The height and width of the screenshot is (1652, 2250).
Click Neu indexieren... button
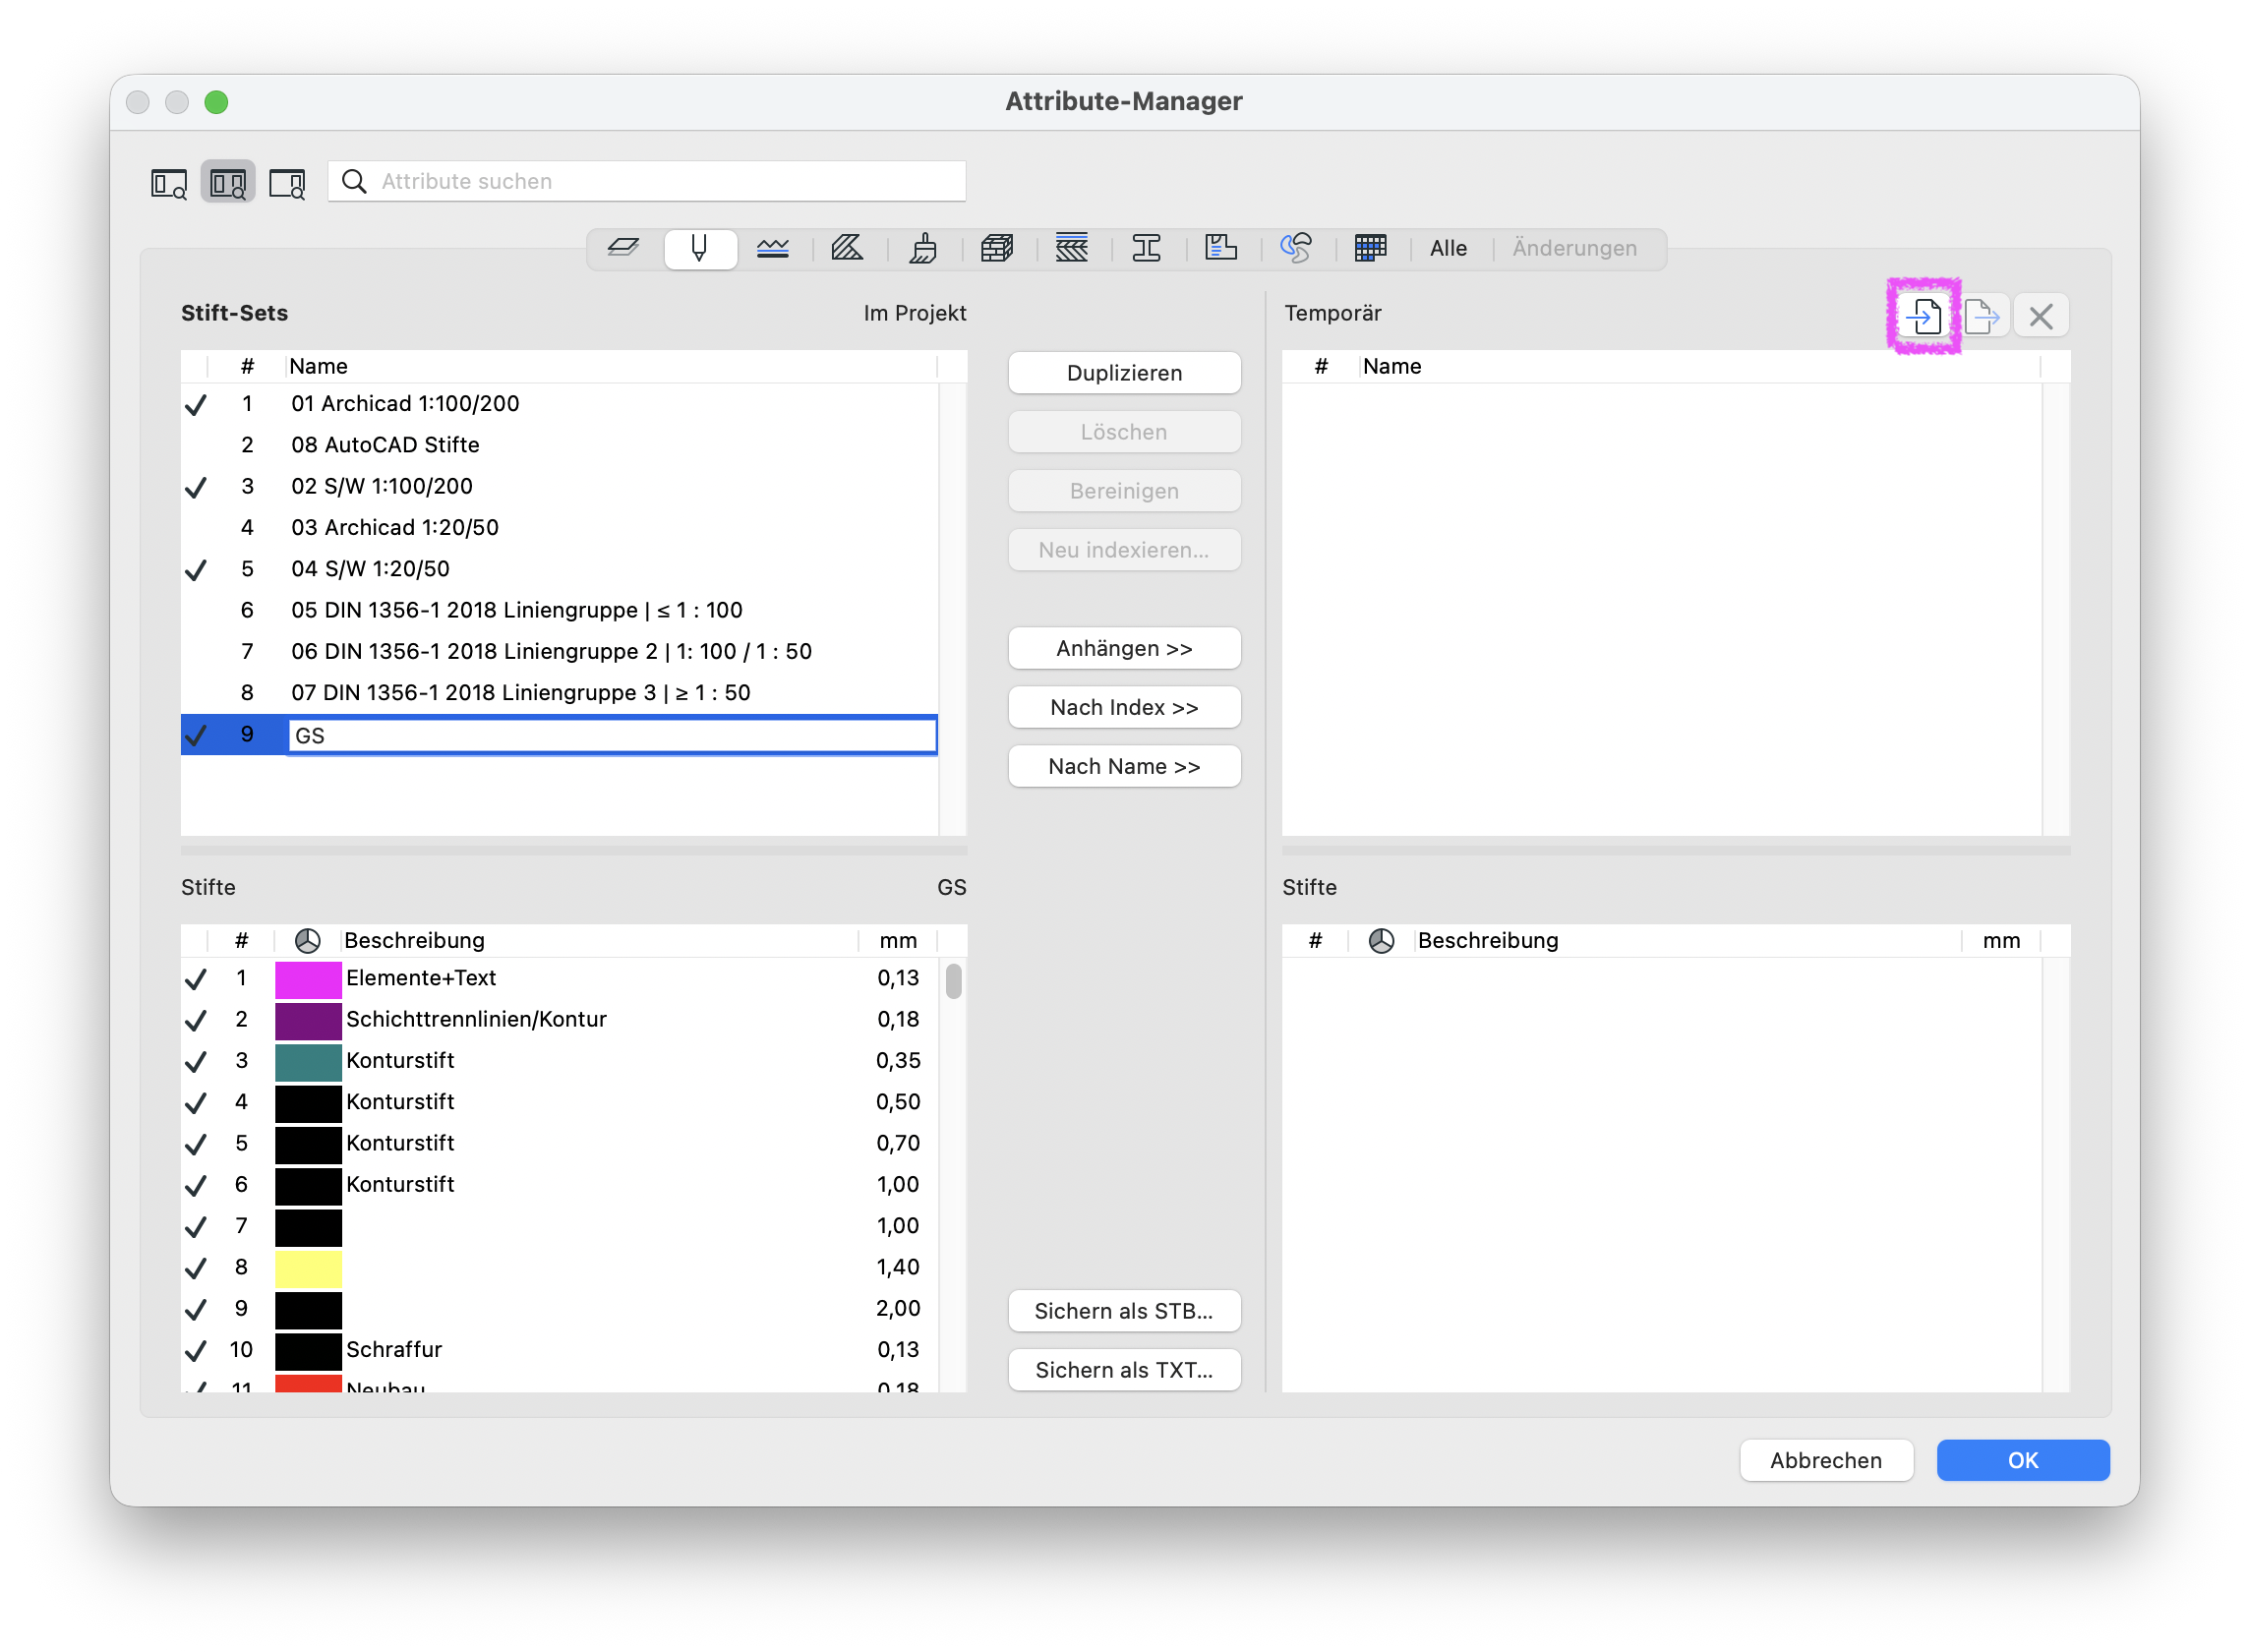tap(1124, 550)
